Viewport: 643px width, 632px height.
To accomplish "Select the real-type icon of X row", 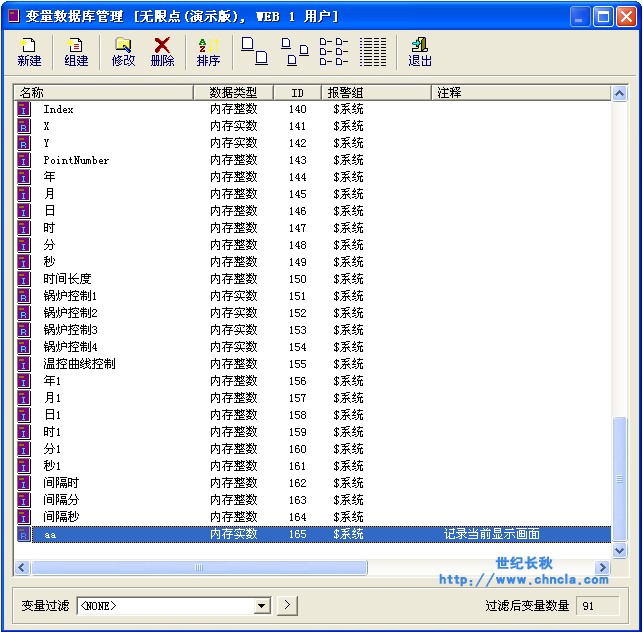I will click(x=24, y=126).
